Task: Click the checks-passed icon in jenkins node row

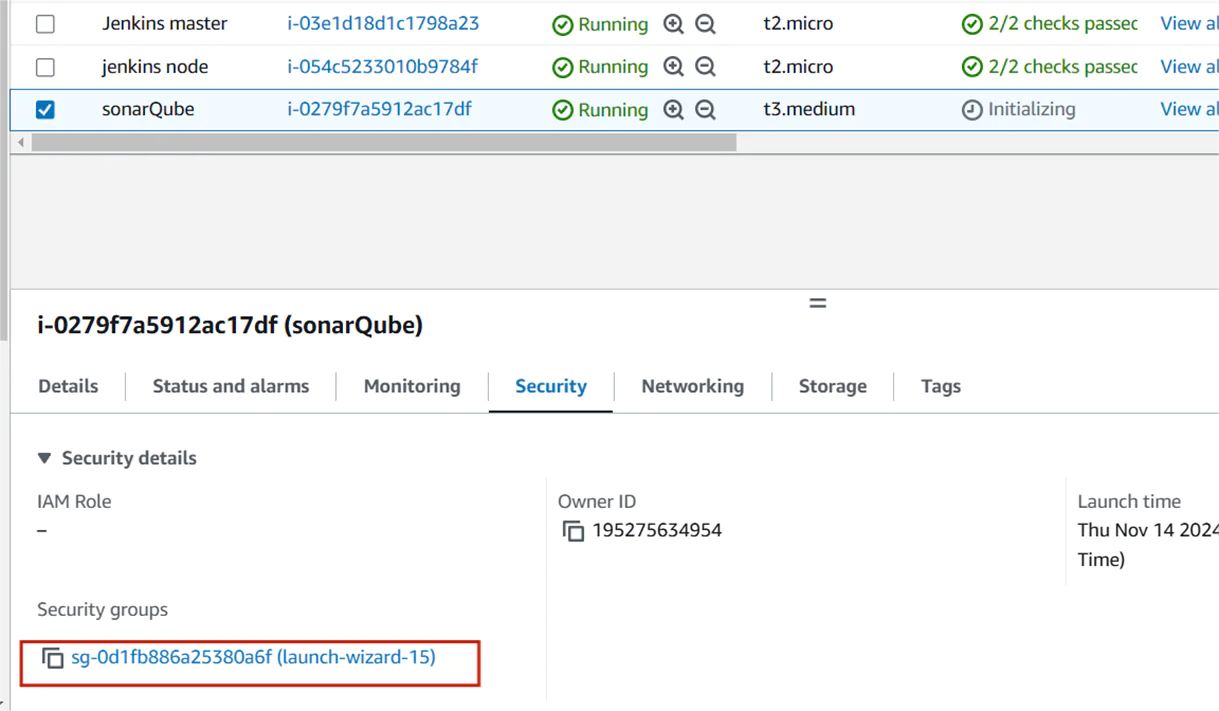Action: [972, 67]
